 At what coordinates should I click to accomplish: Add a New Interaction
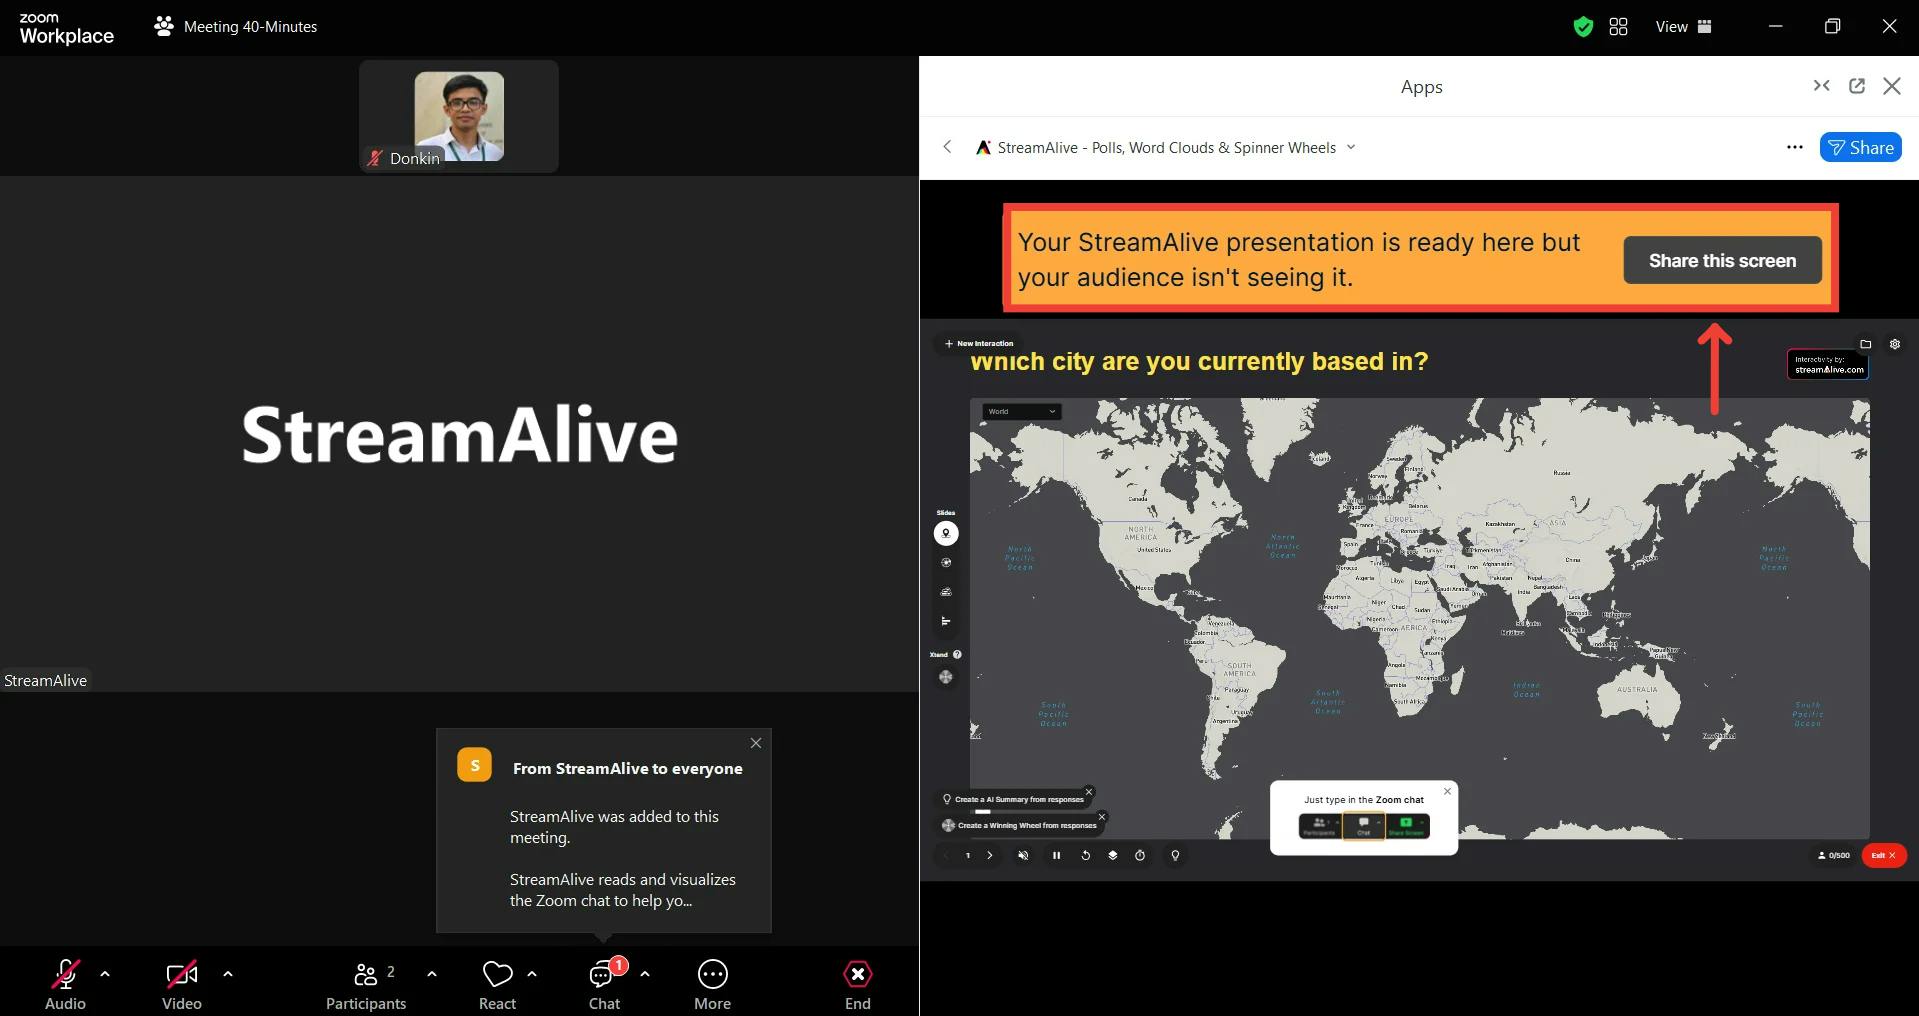pyautogui.click(x=979, y=343)
